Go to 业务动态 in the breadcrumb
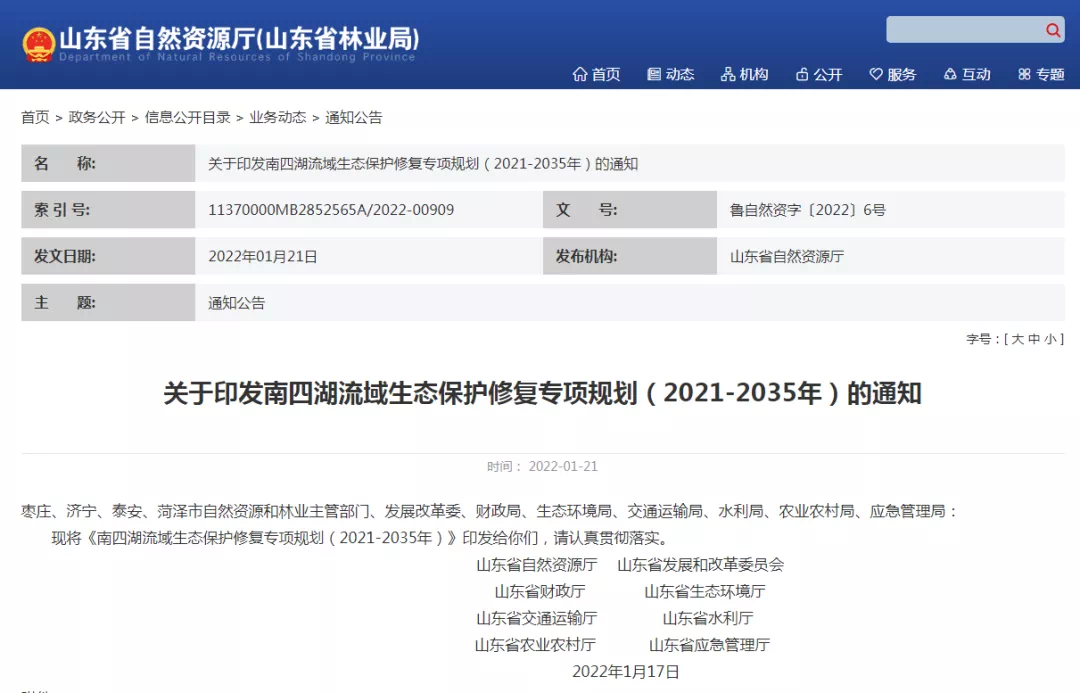Screen dimensions: 1080x693 [x=278, y=117]
